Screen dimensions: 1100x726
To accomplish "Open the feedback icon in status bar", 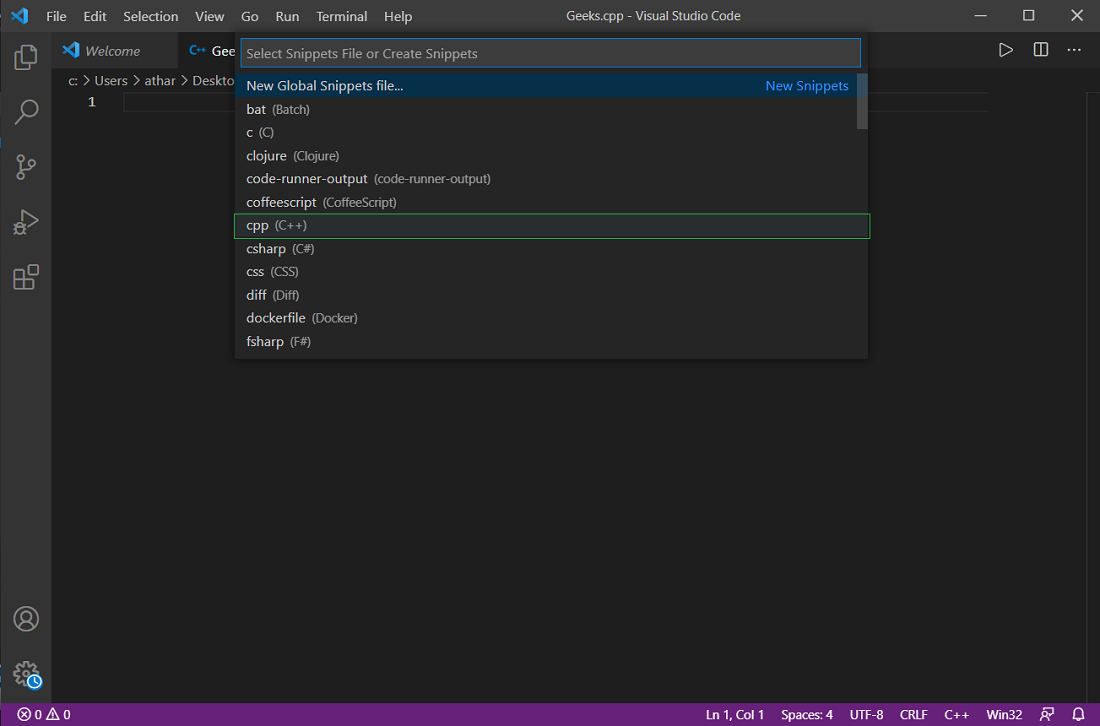I will coord(1047,714).
